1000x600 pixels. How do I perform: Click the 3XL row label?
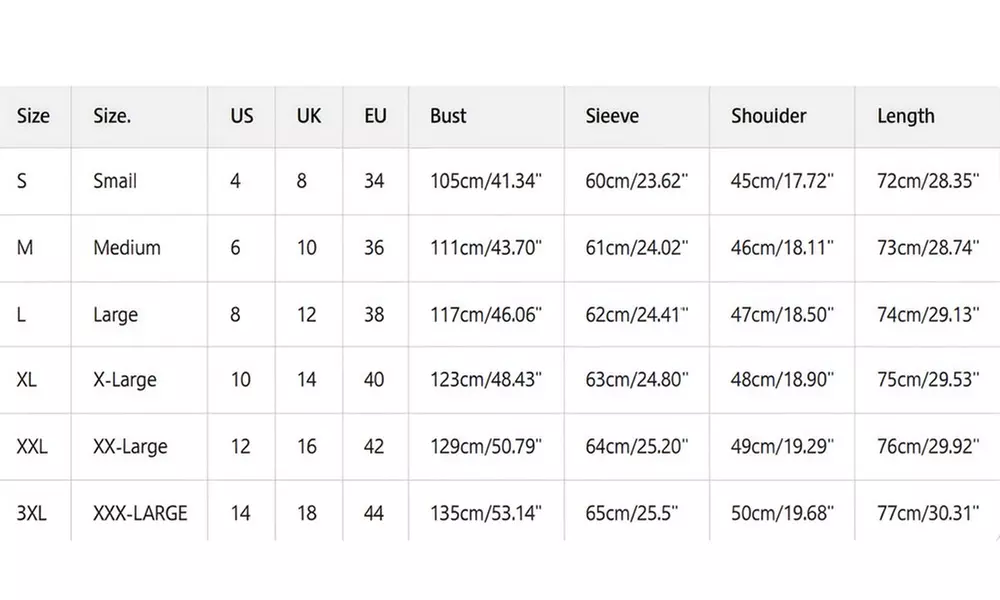(32, 513)
